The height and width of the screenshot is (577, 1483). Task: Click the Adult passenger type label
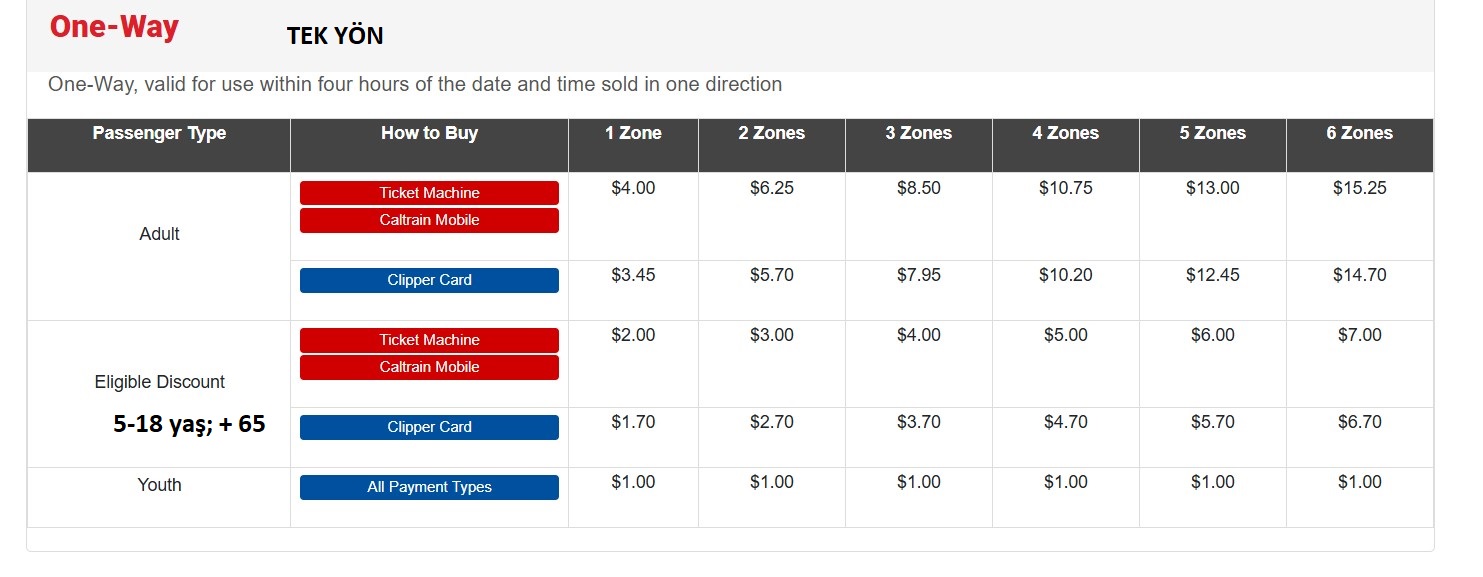[159, 234]
